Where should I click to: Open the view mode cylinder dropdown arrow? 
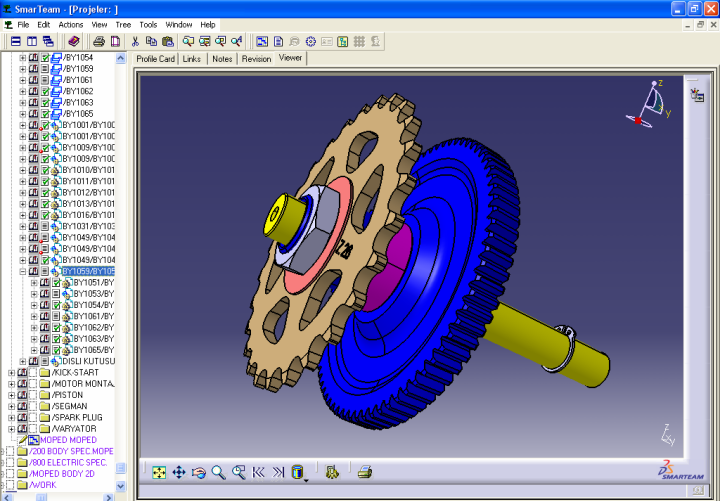[306, 480]
